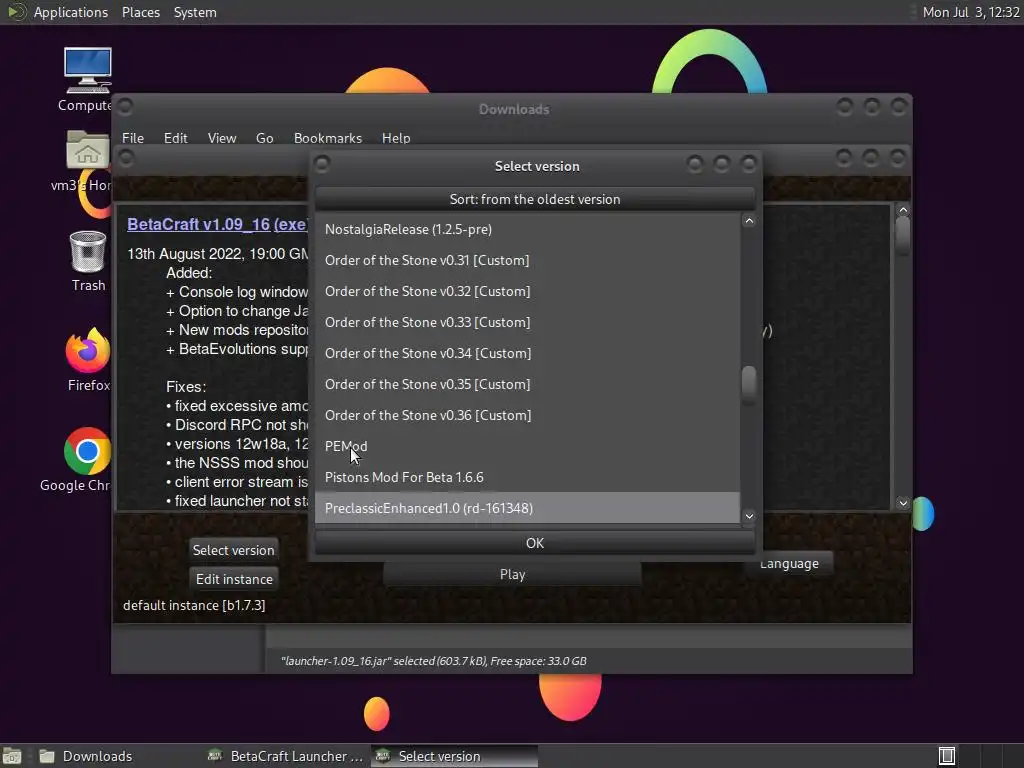Select Order of the Stone v0.32 [Custom]
This screenshot has height=768, width=1024.
pyautogui.click(x=527, y=291)
